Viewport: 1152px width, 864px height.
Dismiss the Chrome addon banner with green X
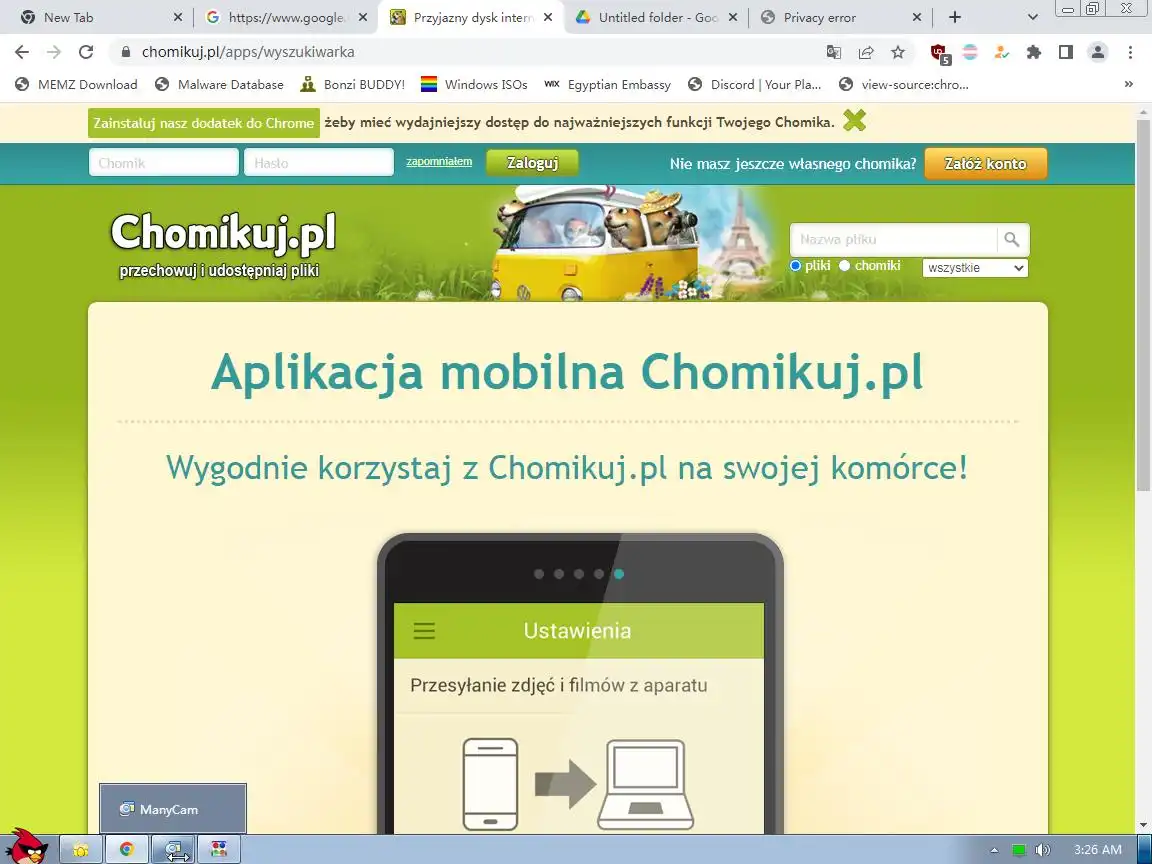(854, 120)
